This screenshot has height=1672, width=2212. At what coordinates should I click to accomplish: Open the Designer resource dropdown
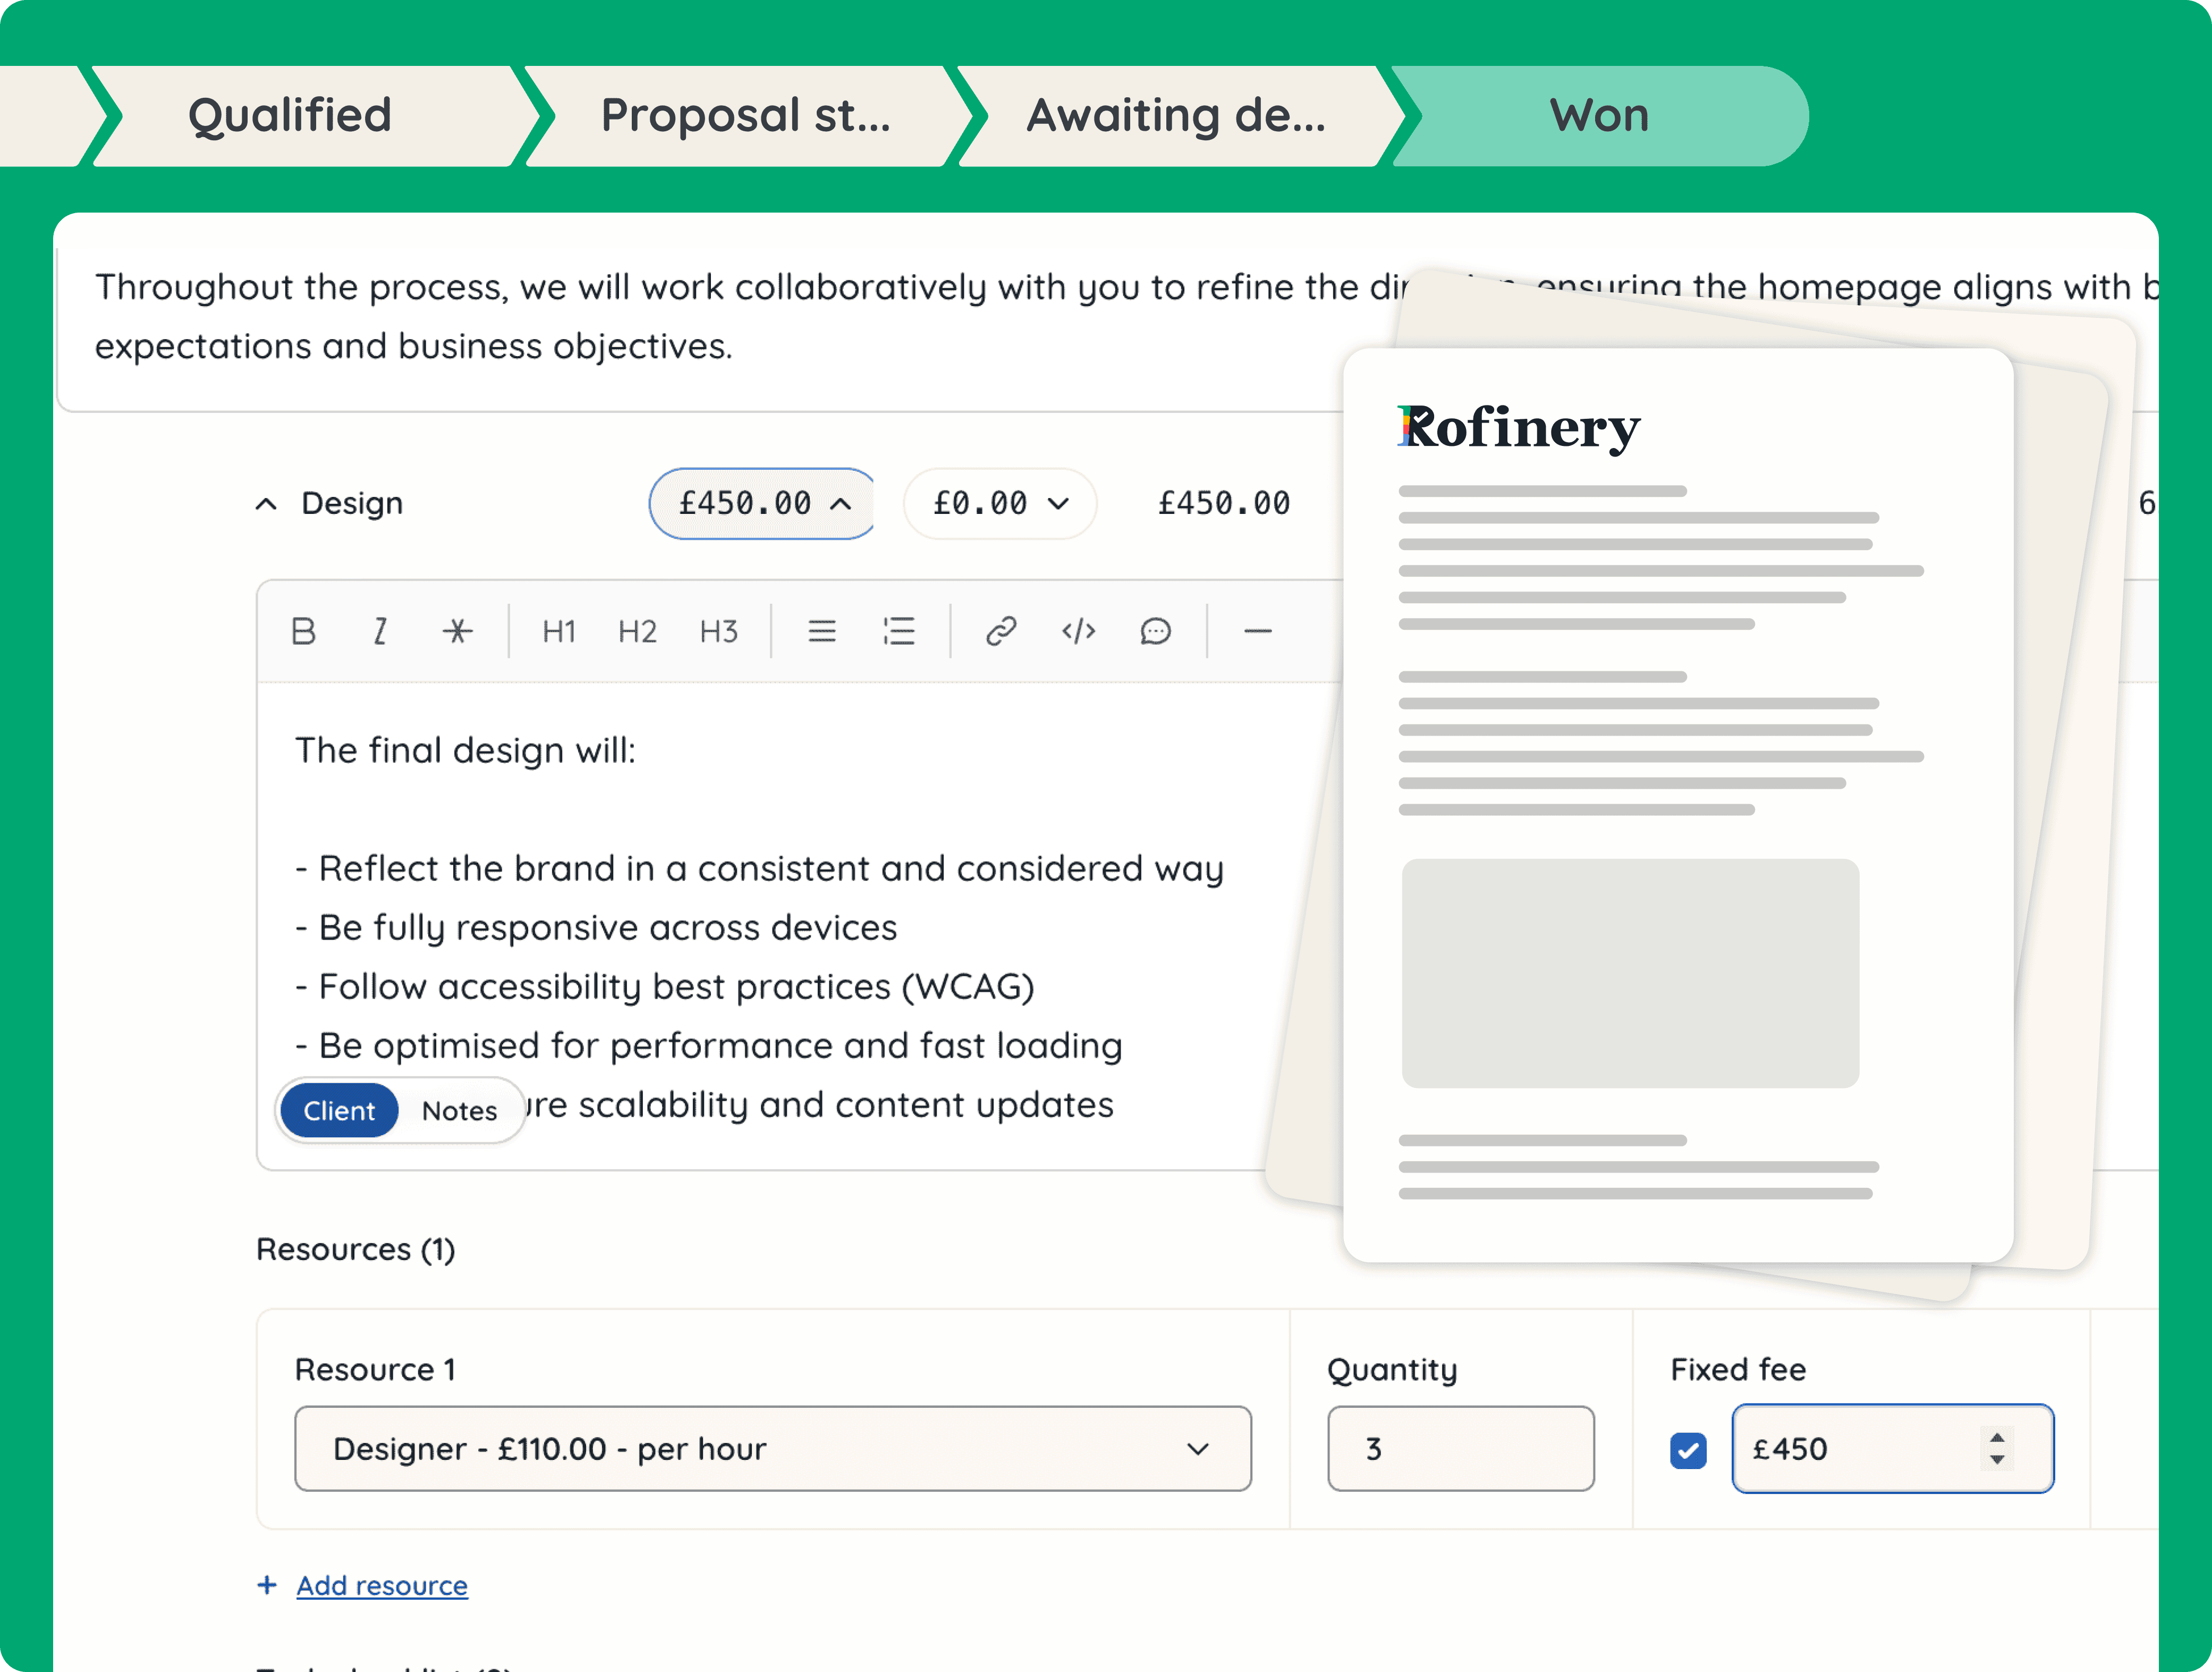pyautogui.click(x=772, y=1449)
